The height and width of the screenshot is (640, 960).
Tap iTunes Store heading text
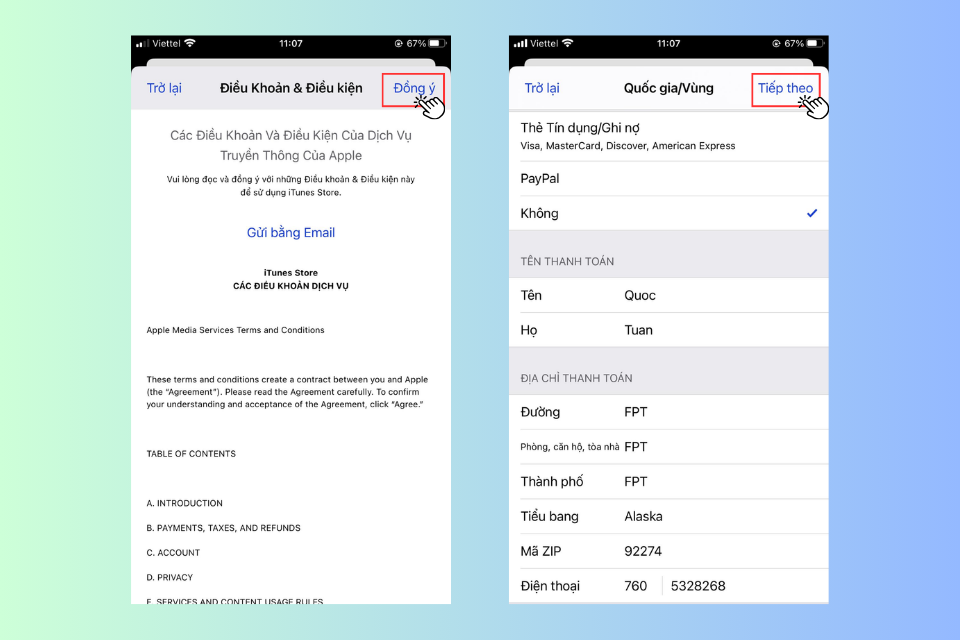point(291,273)
